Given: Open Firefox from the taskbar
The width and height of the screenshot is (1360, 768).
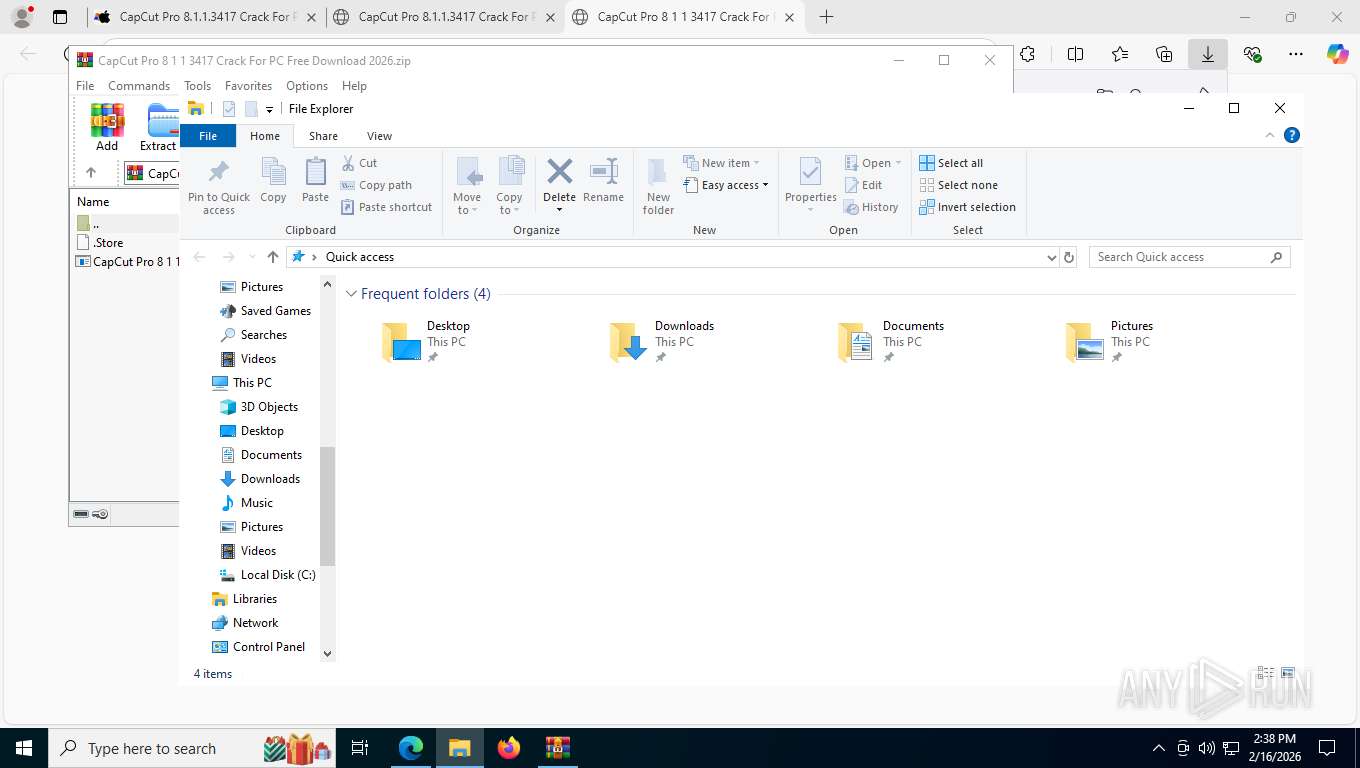Looking at the screenshot, I should 509,748.
